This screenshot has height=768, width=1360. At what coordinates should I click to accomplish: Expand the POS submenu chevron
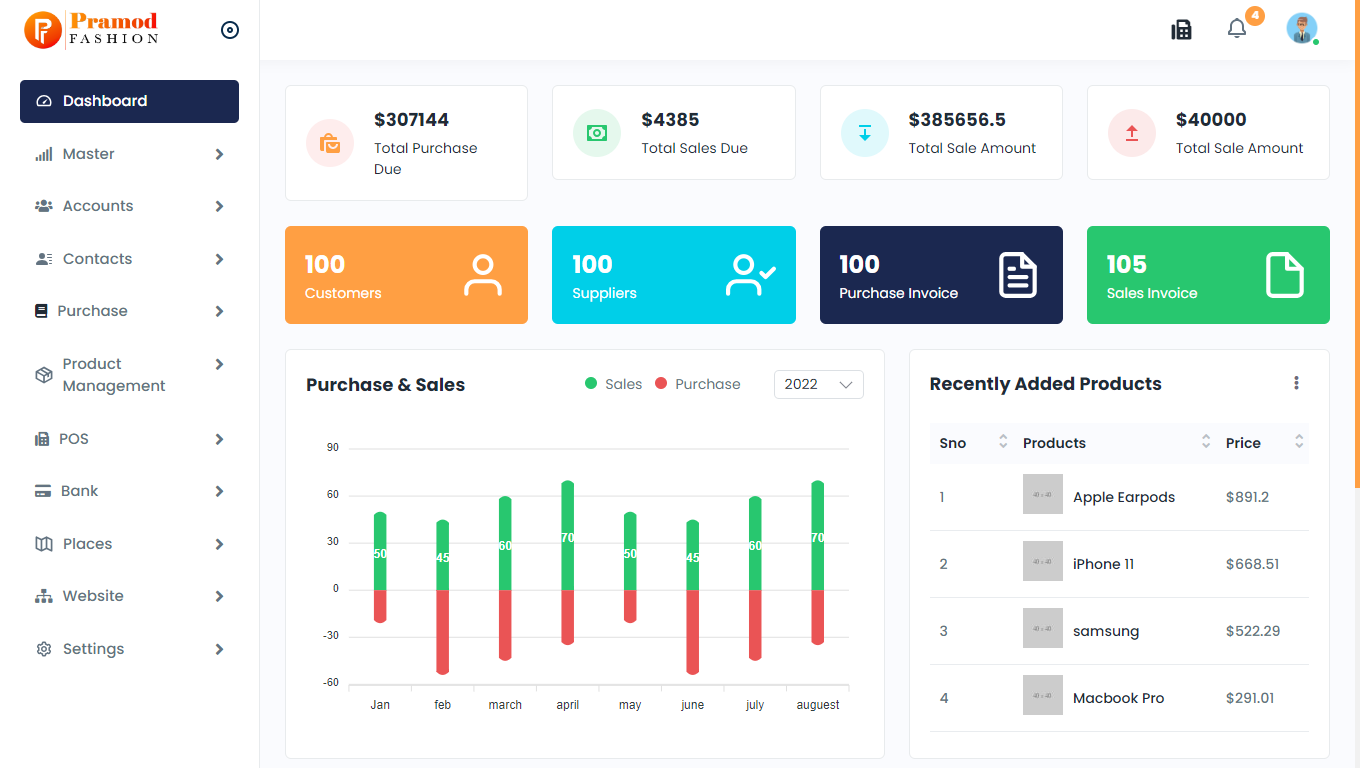(x=219, y=439)
